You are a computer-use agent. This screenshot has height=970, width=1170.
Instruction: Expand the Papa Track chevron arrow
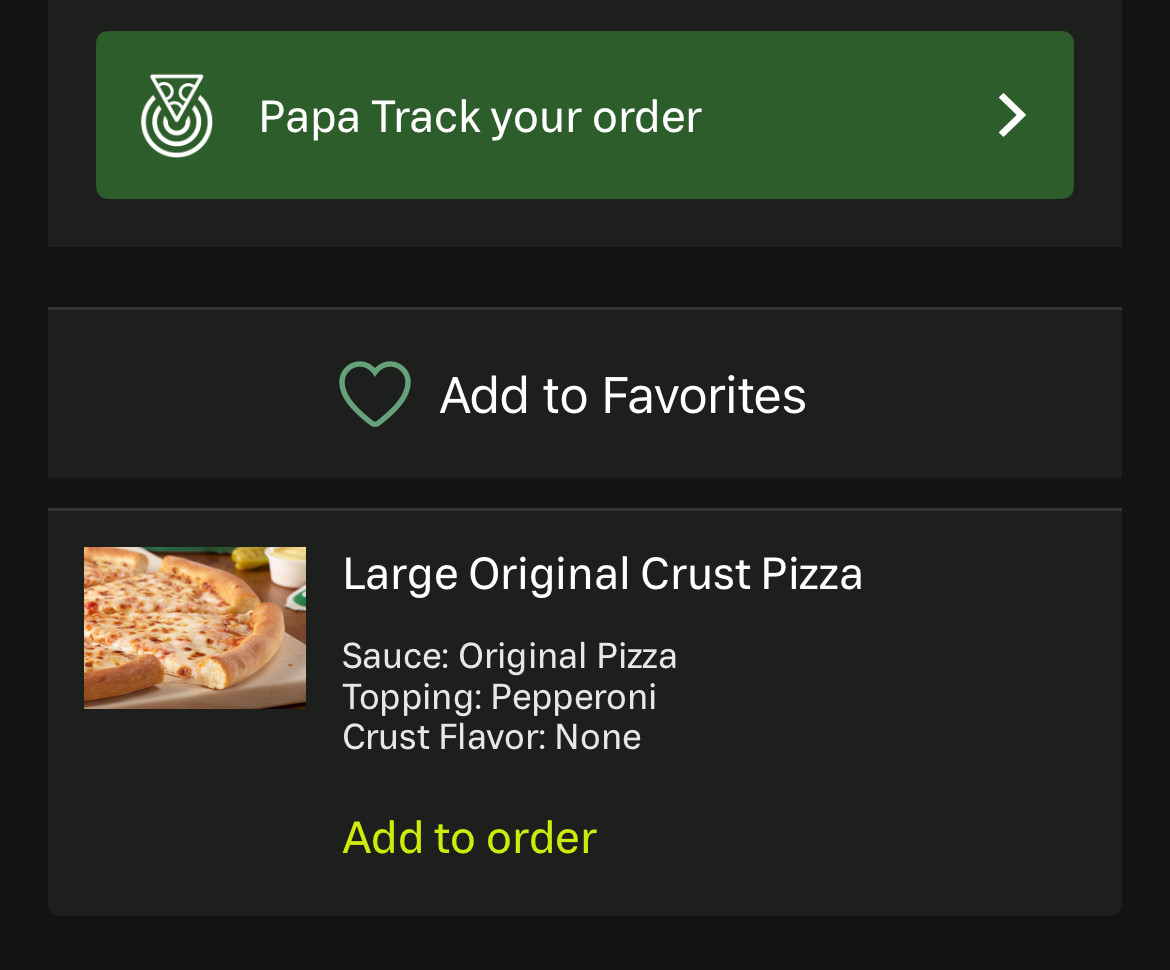(1012, 116)
